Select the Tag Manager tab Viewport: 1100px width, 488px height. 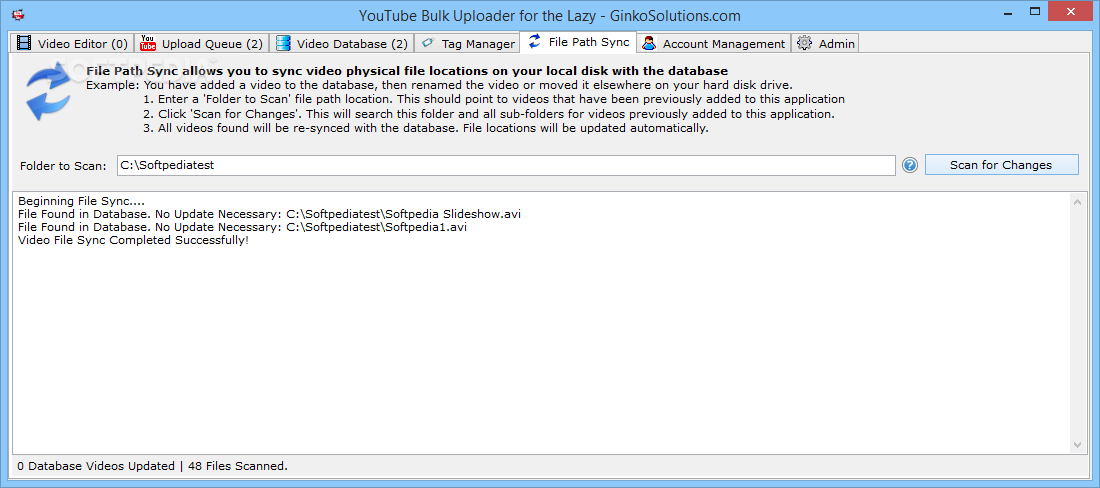coord(467,43)
